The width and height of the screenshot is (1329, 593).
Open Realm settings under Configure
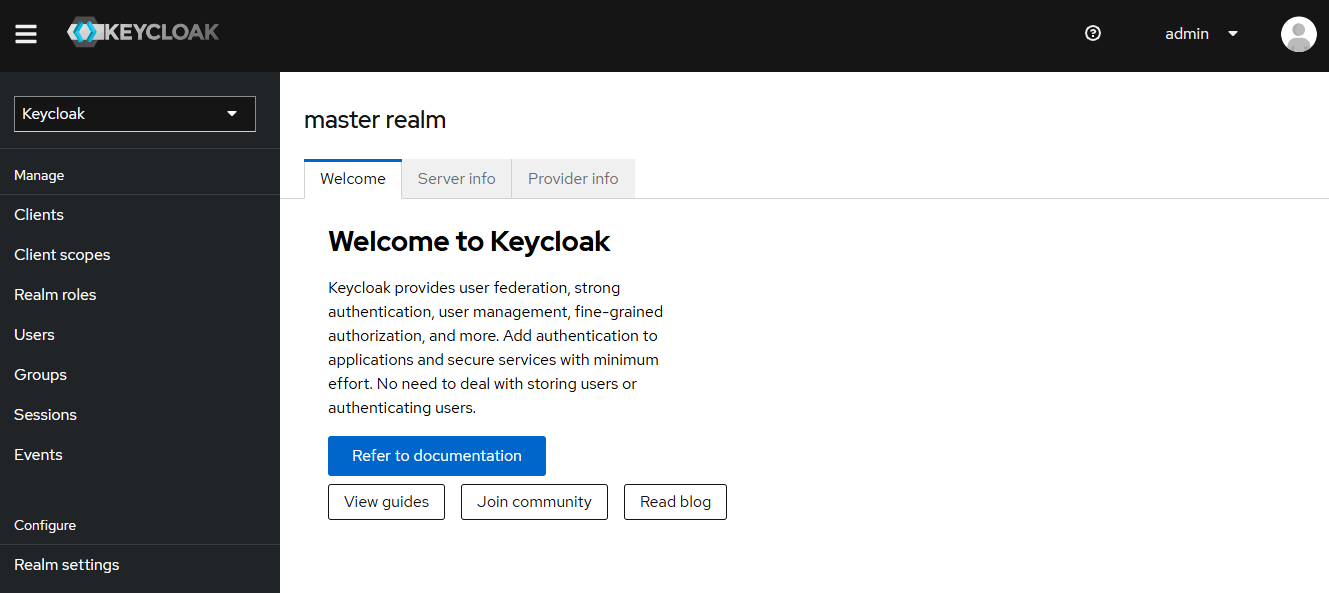pos(66,564)
